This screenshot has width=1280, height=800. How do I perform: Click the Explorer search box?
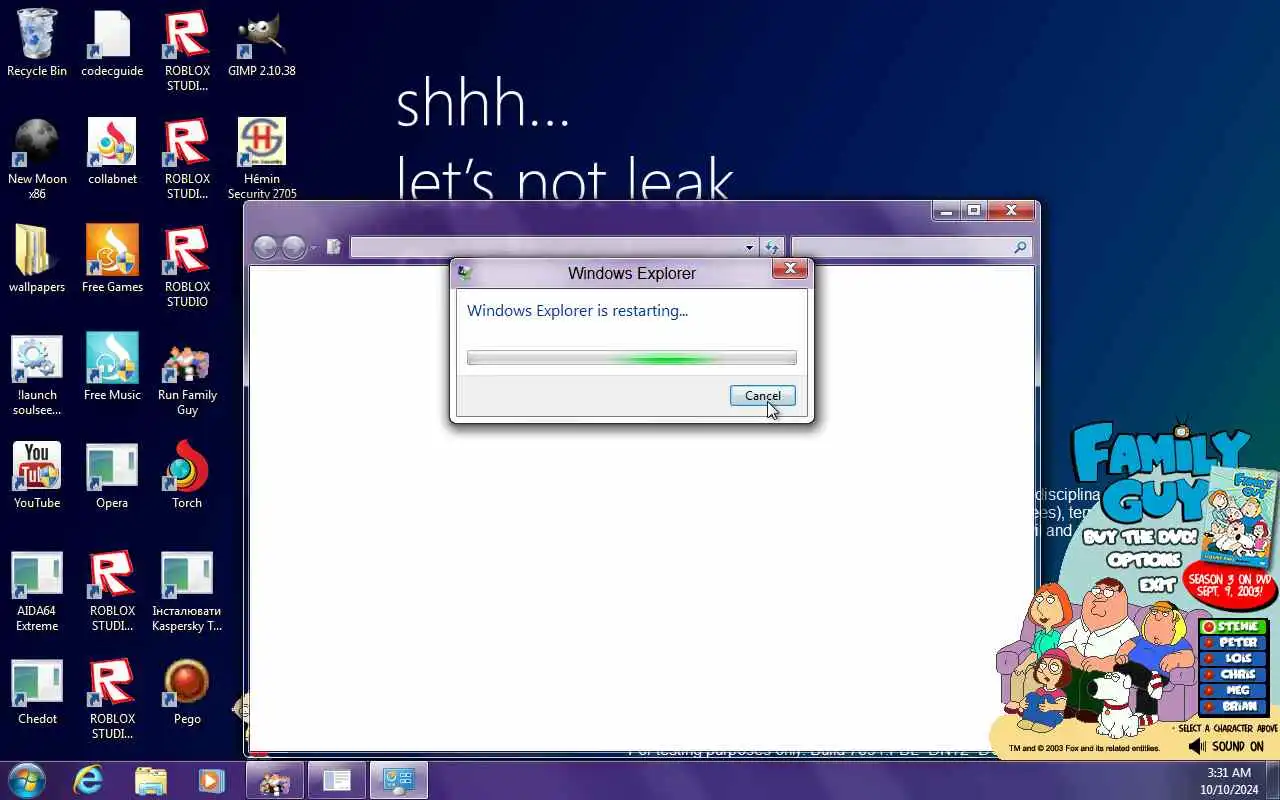coord(910,247)
